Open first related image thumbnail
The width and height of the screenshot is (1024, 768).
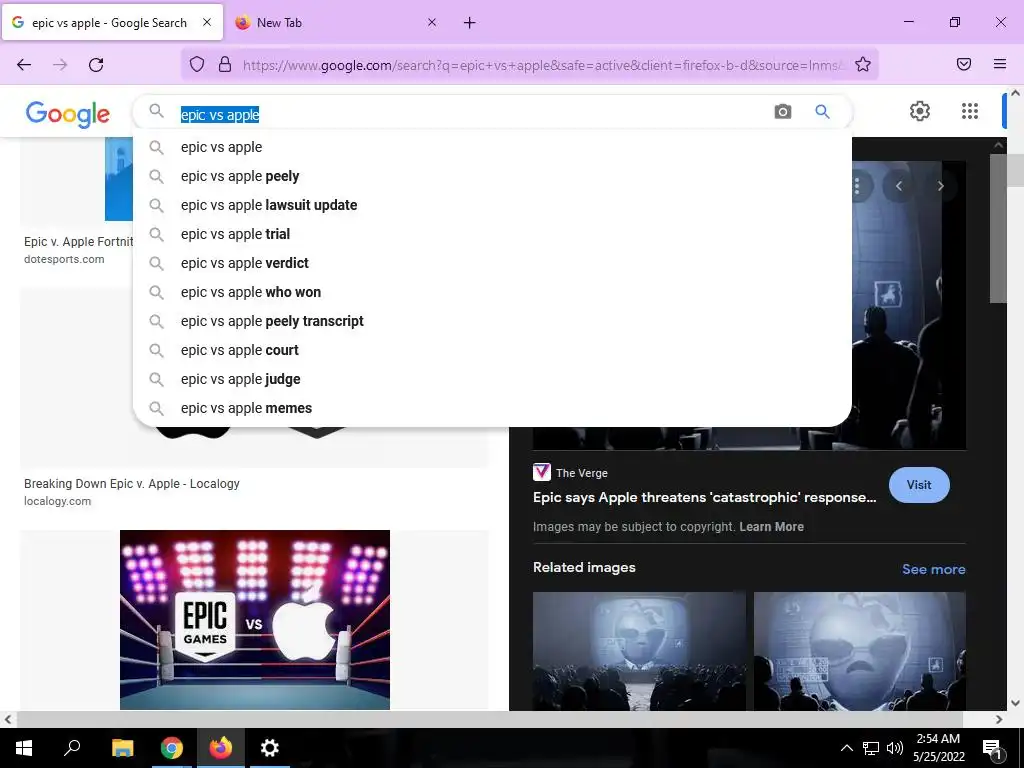click(x=639, y=651)
